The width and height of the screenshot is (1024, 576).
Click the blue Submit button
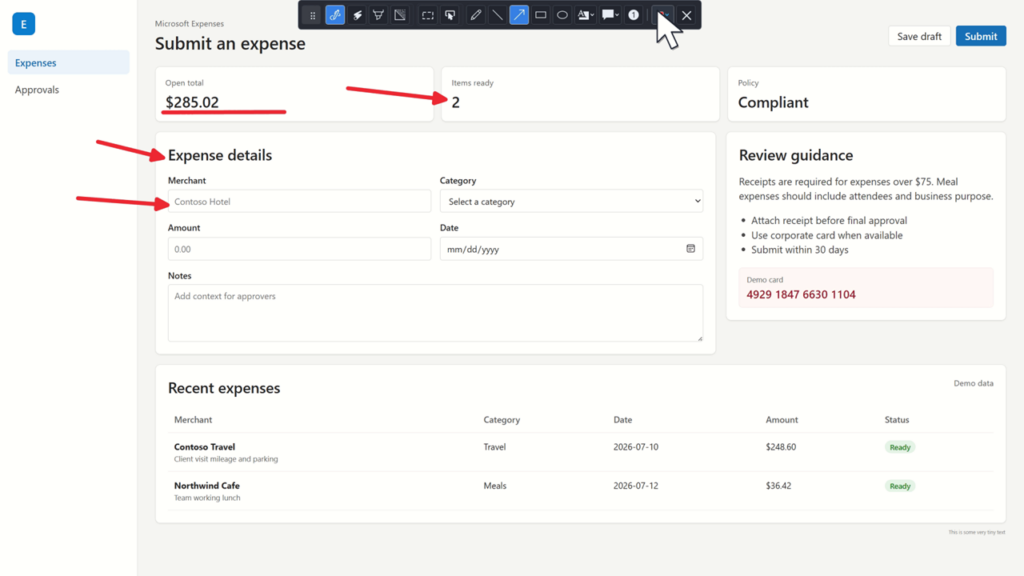click(x=981, y=36)
